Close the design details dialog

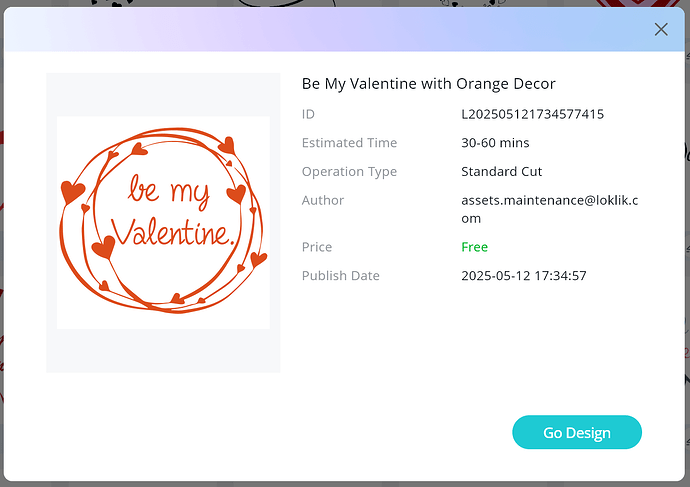(x=661, y=29)
